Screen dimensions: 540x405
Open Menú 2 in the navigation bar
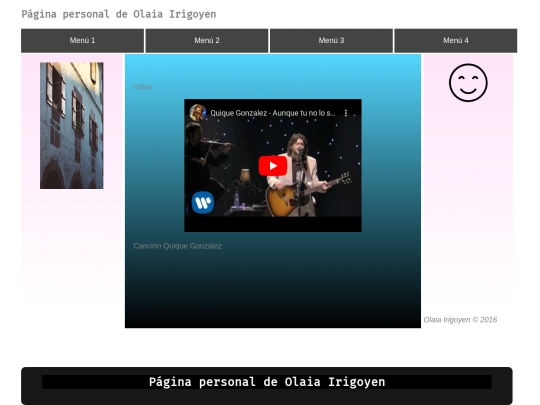click(207, 41)
